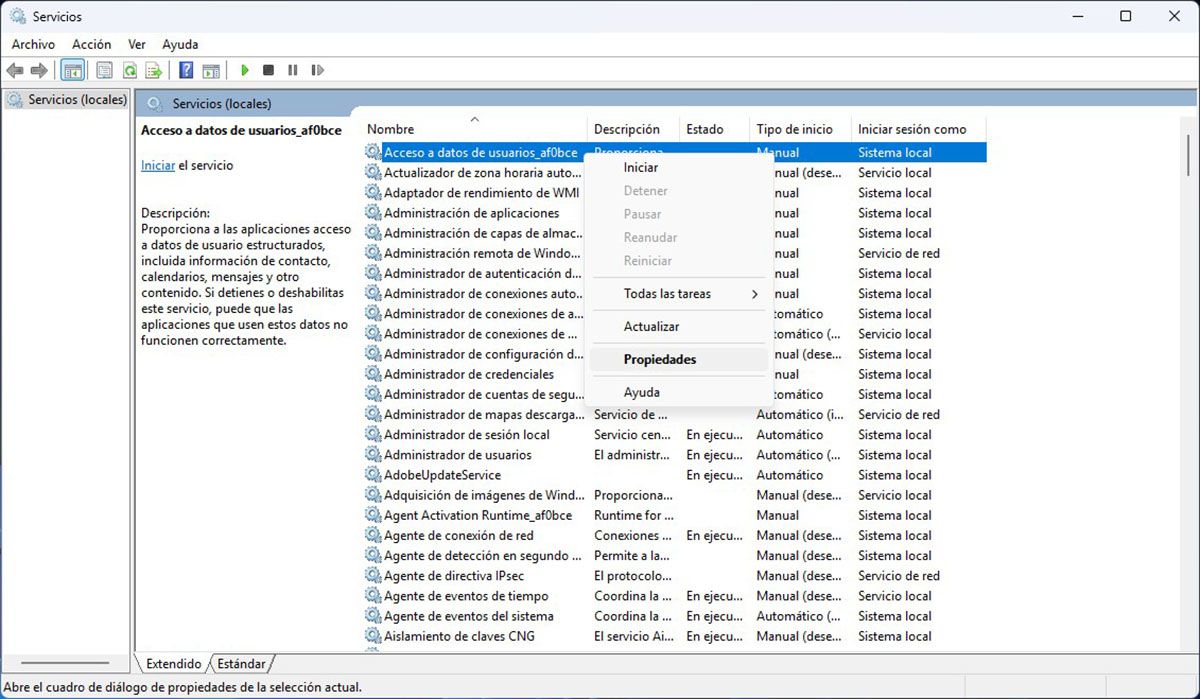
Task: Click the 'Runtime for ...' description cell
Action: (634, 515)
